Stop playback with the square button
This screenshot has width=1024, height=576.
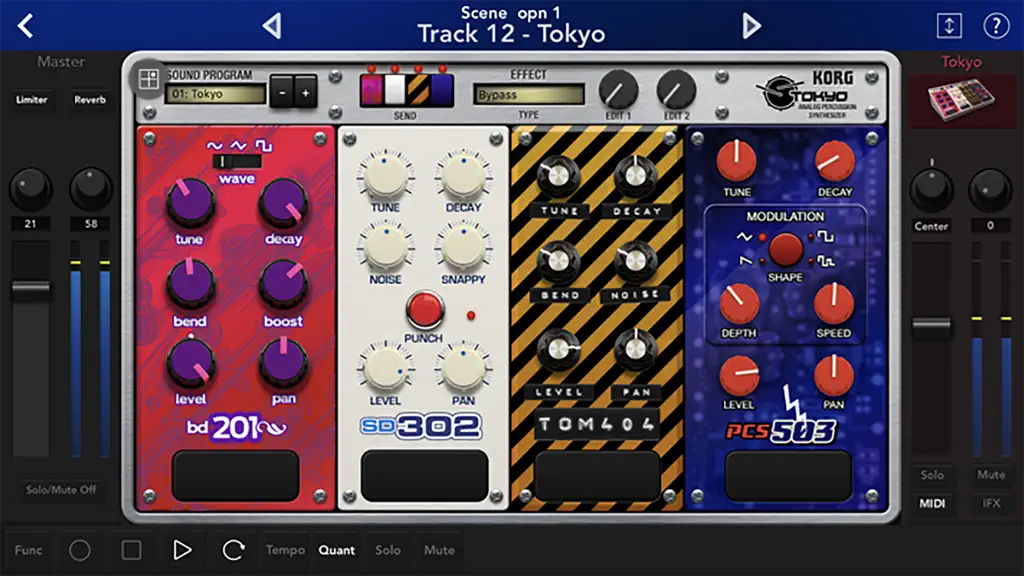pos(131,550)
